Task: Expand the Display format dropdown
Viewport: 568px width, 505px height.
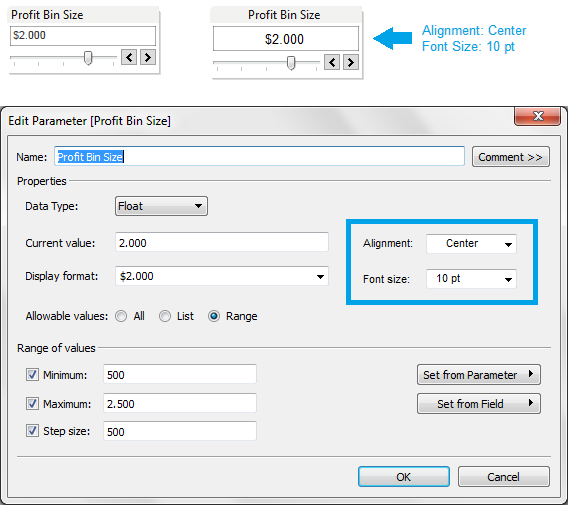Action: (222, 276)
